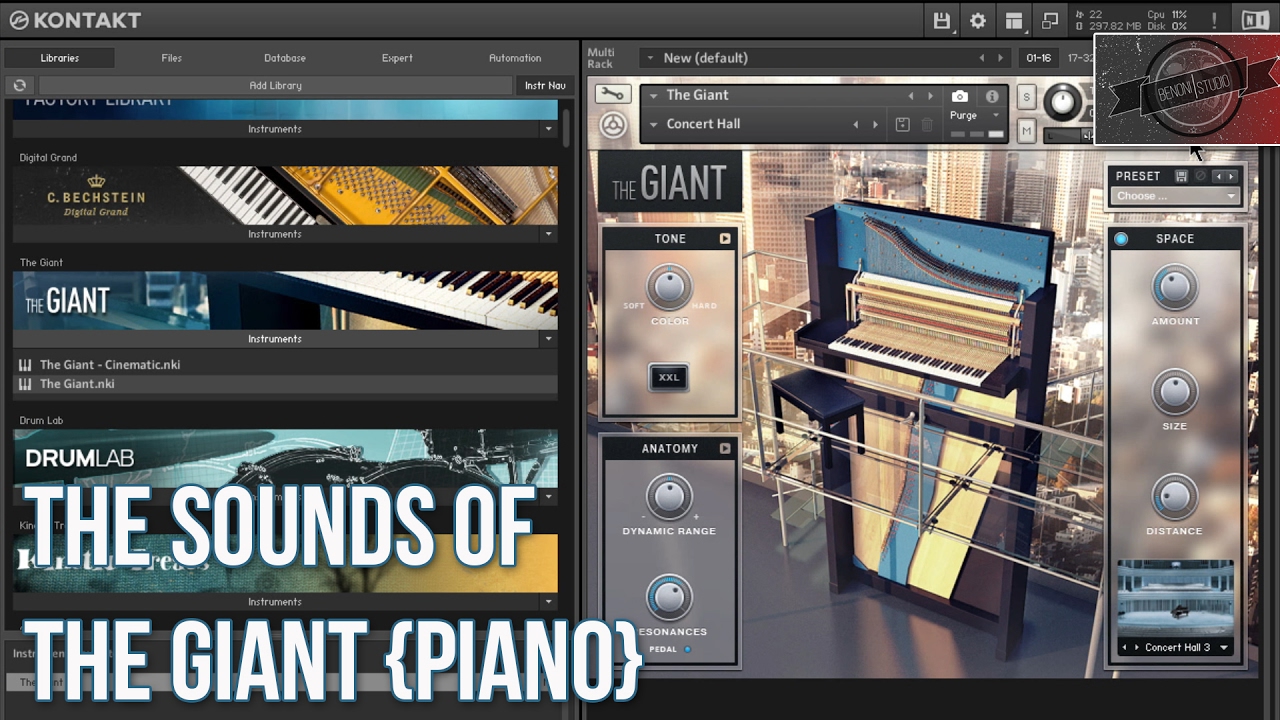Switch to the Files tab
Screen dimensions: 1280x720
[x=172, y=58]
